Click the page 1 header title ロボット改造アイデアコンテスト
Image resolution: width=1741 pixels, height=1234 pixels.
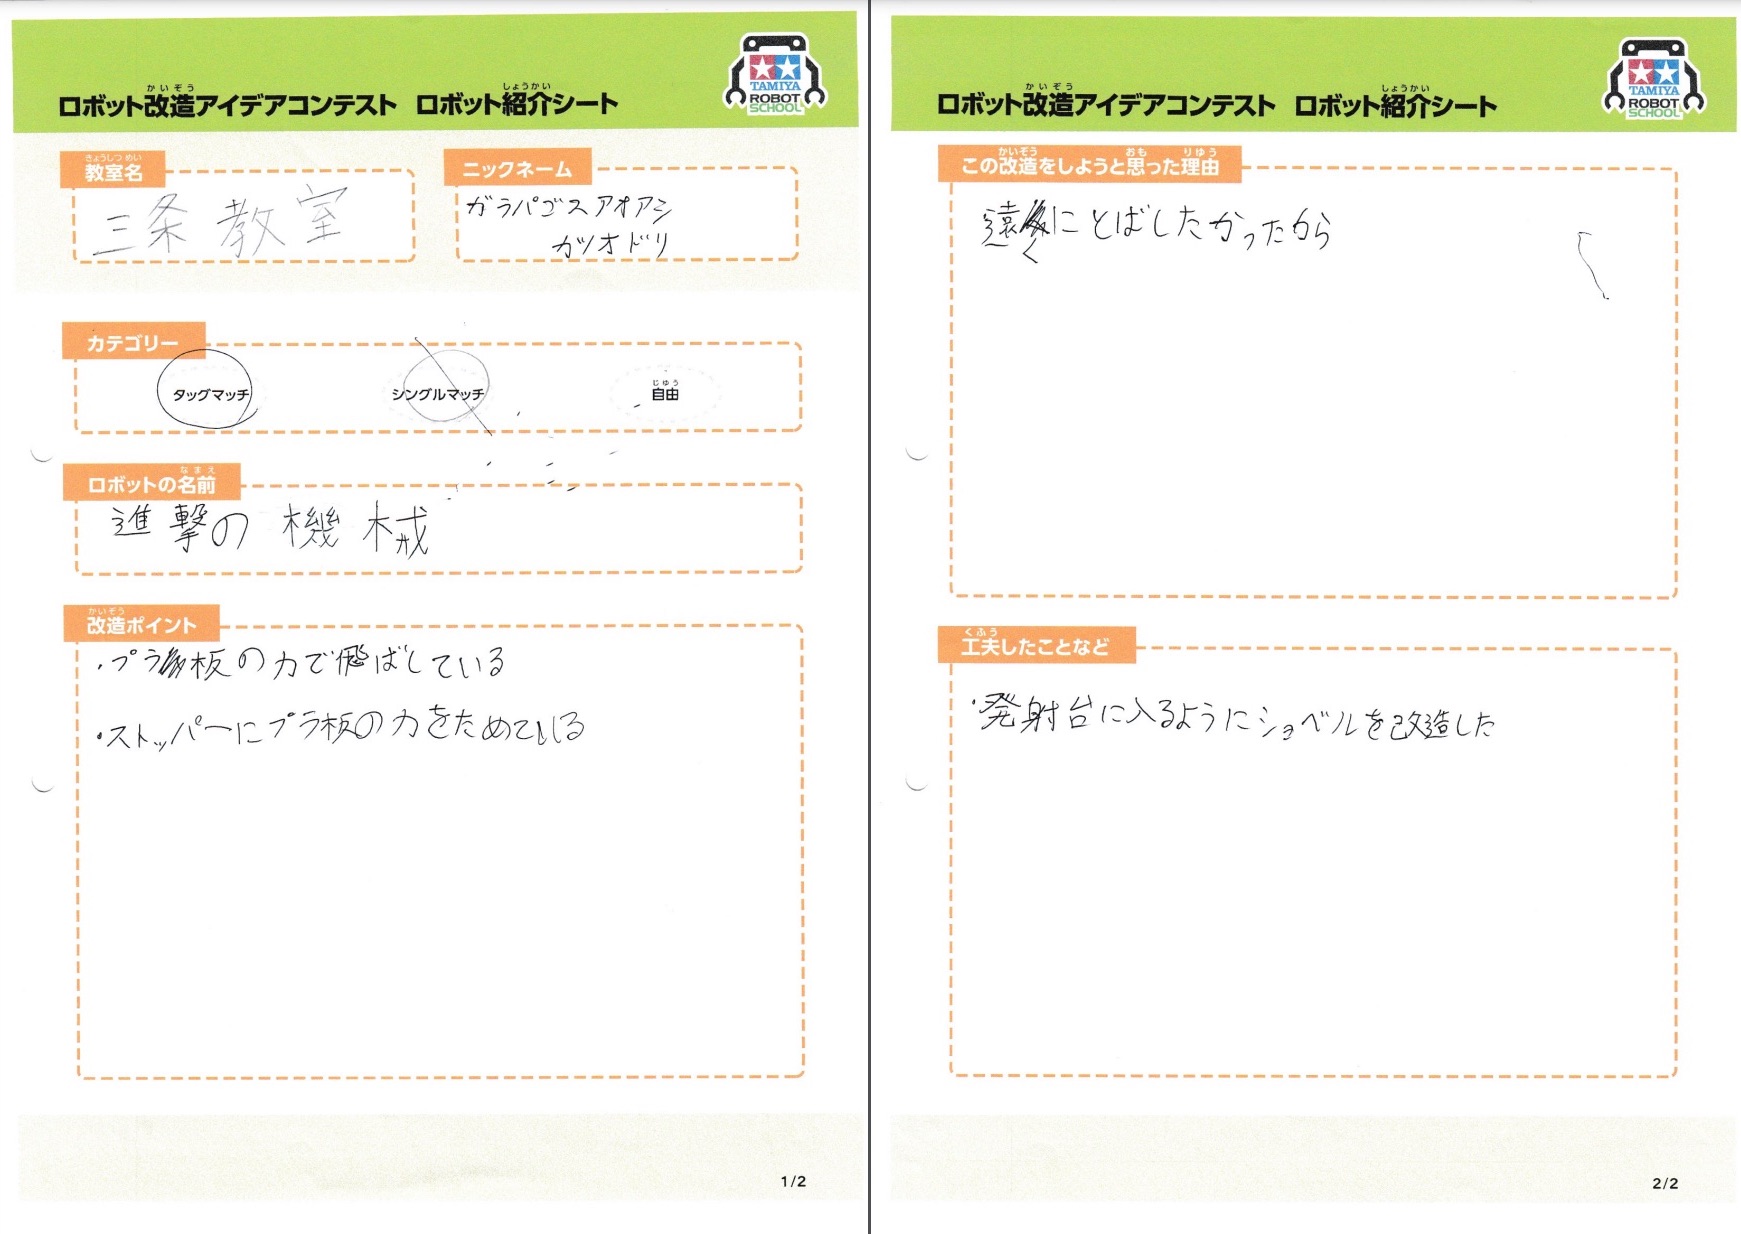tap(228, 104)
